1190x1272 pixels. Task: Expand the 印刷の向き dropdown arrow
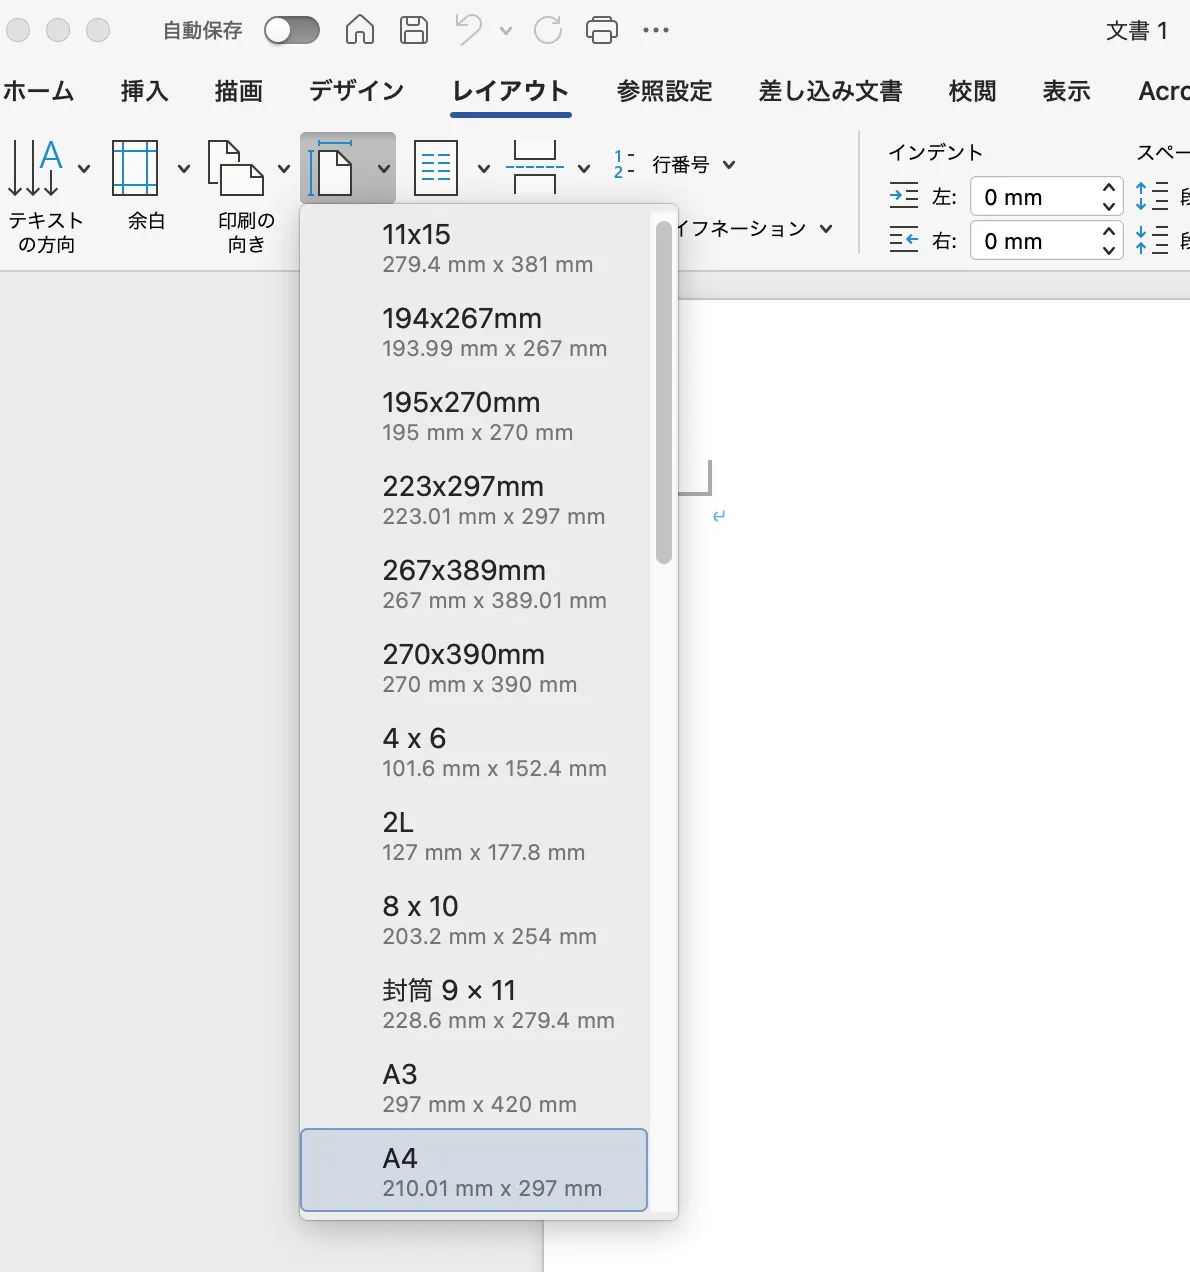pos(284,168)
